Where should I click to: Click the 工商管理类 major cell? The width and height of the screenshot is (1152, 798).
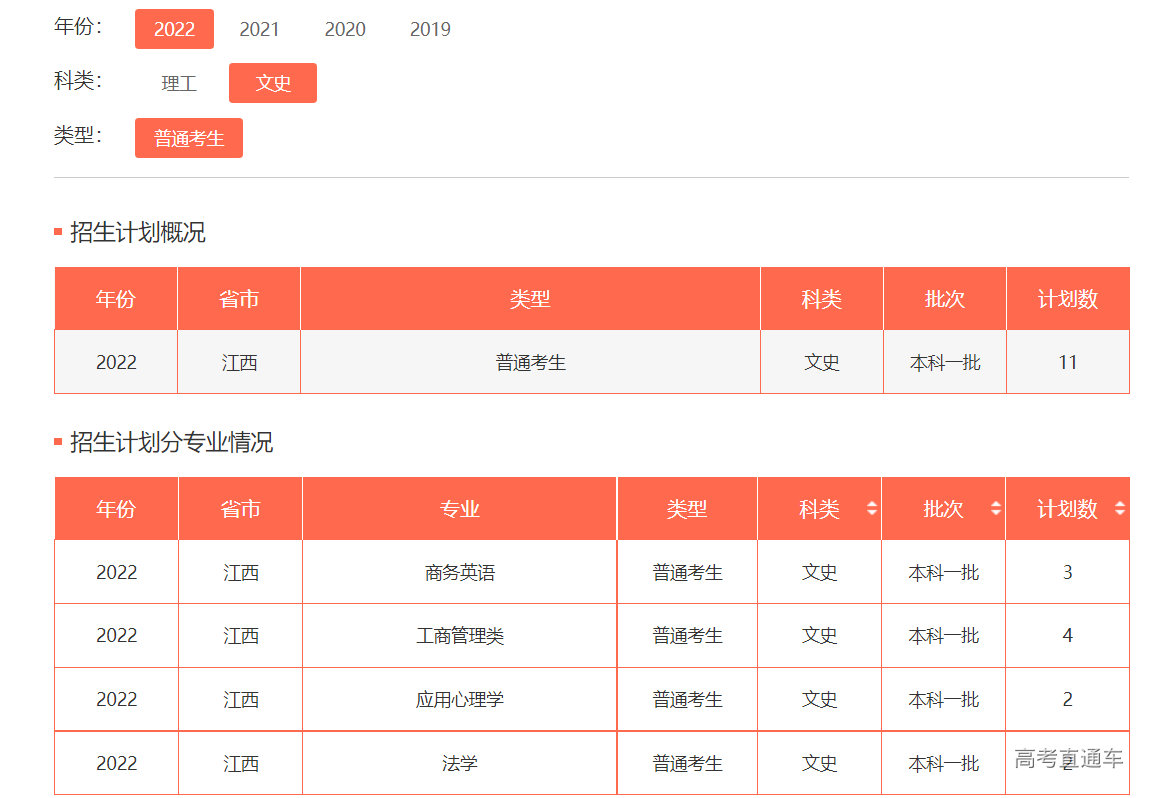tap(460, 636)
